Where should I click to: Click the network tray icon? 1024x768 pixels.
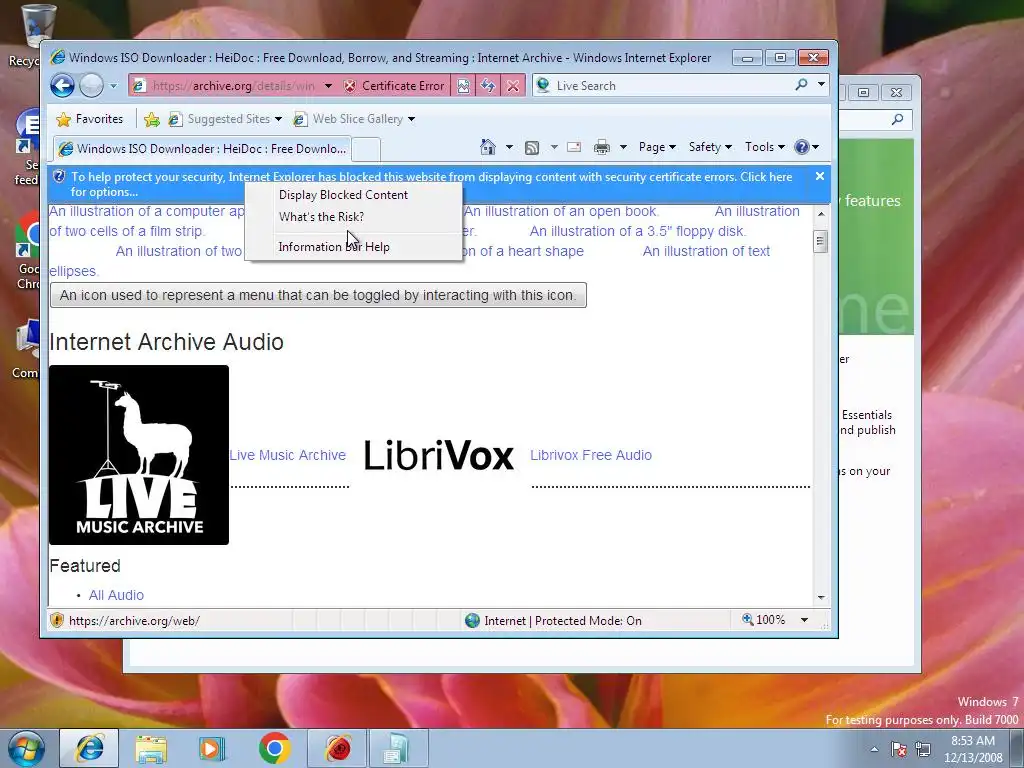point(923,749)
